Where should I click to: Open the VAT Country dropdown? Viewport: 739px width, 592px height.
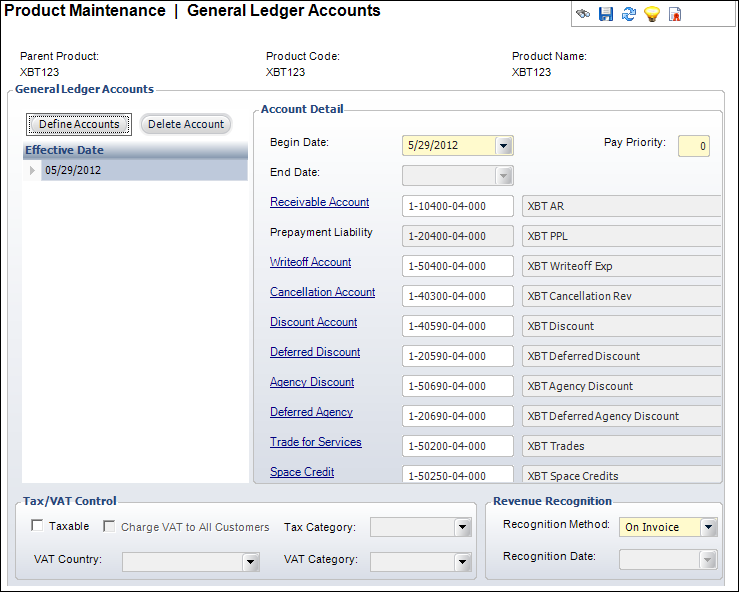[x=250, y=562]
